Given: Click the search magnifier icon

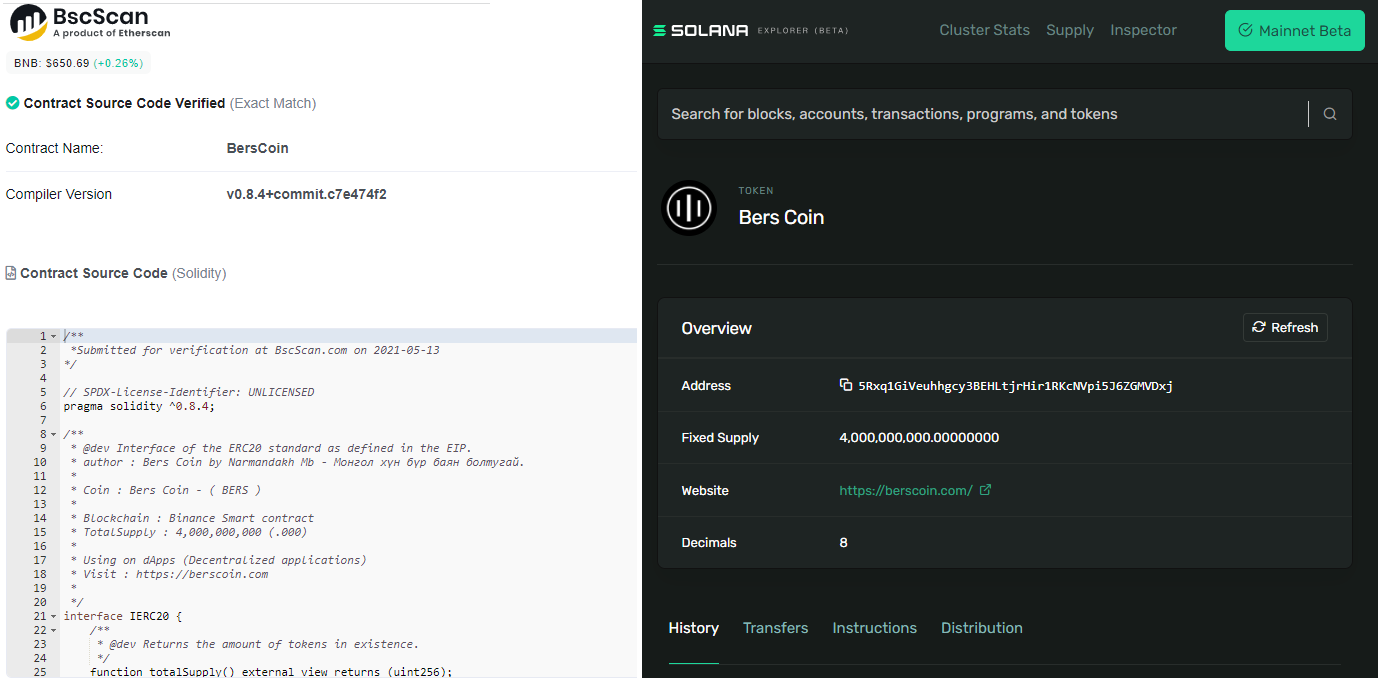Looking at the screenshot, I should [x=1329, y=114].
